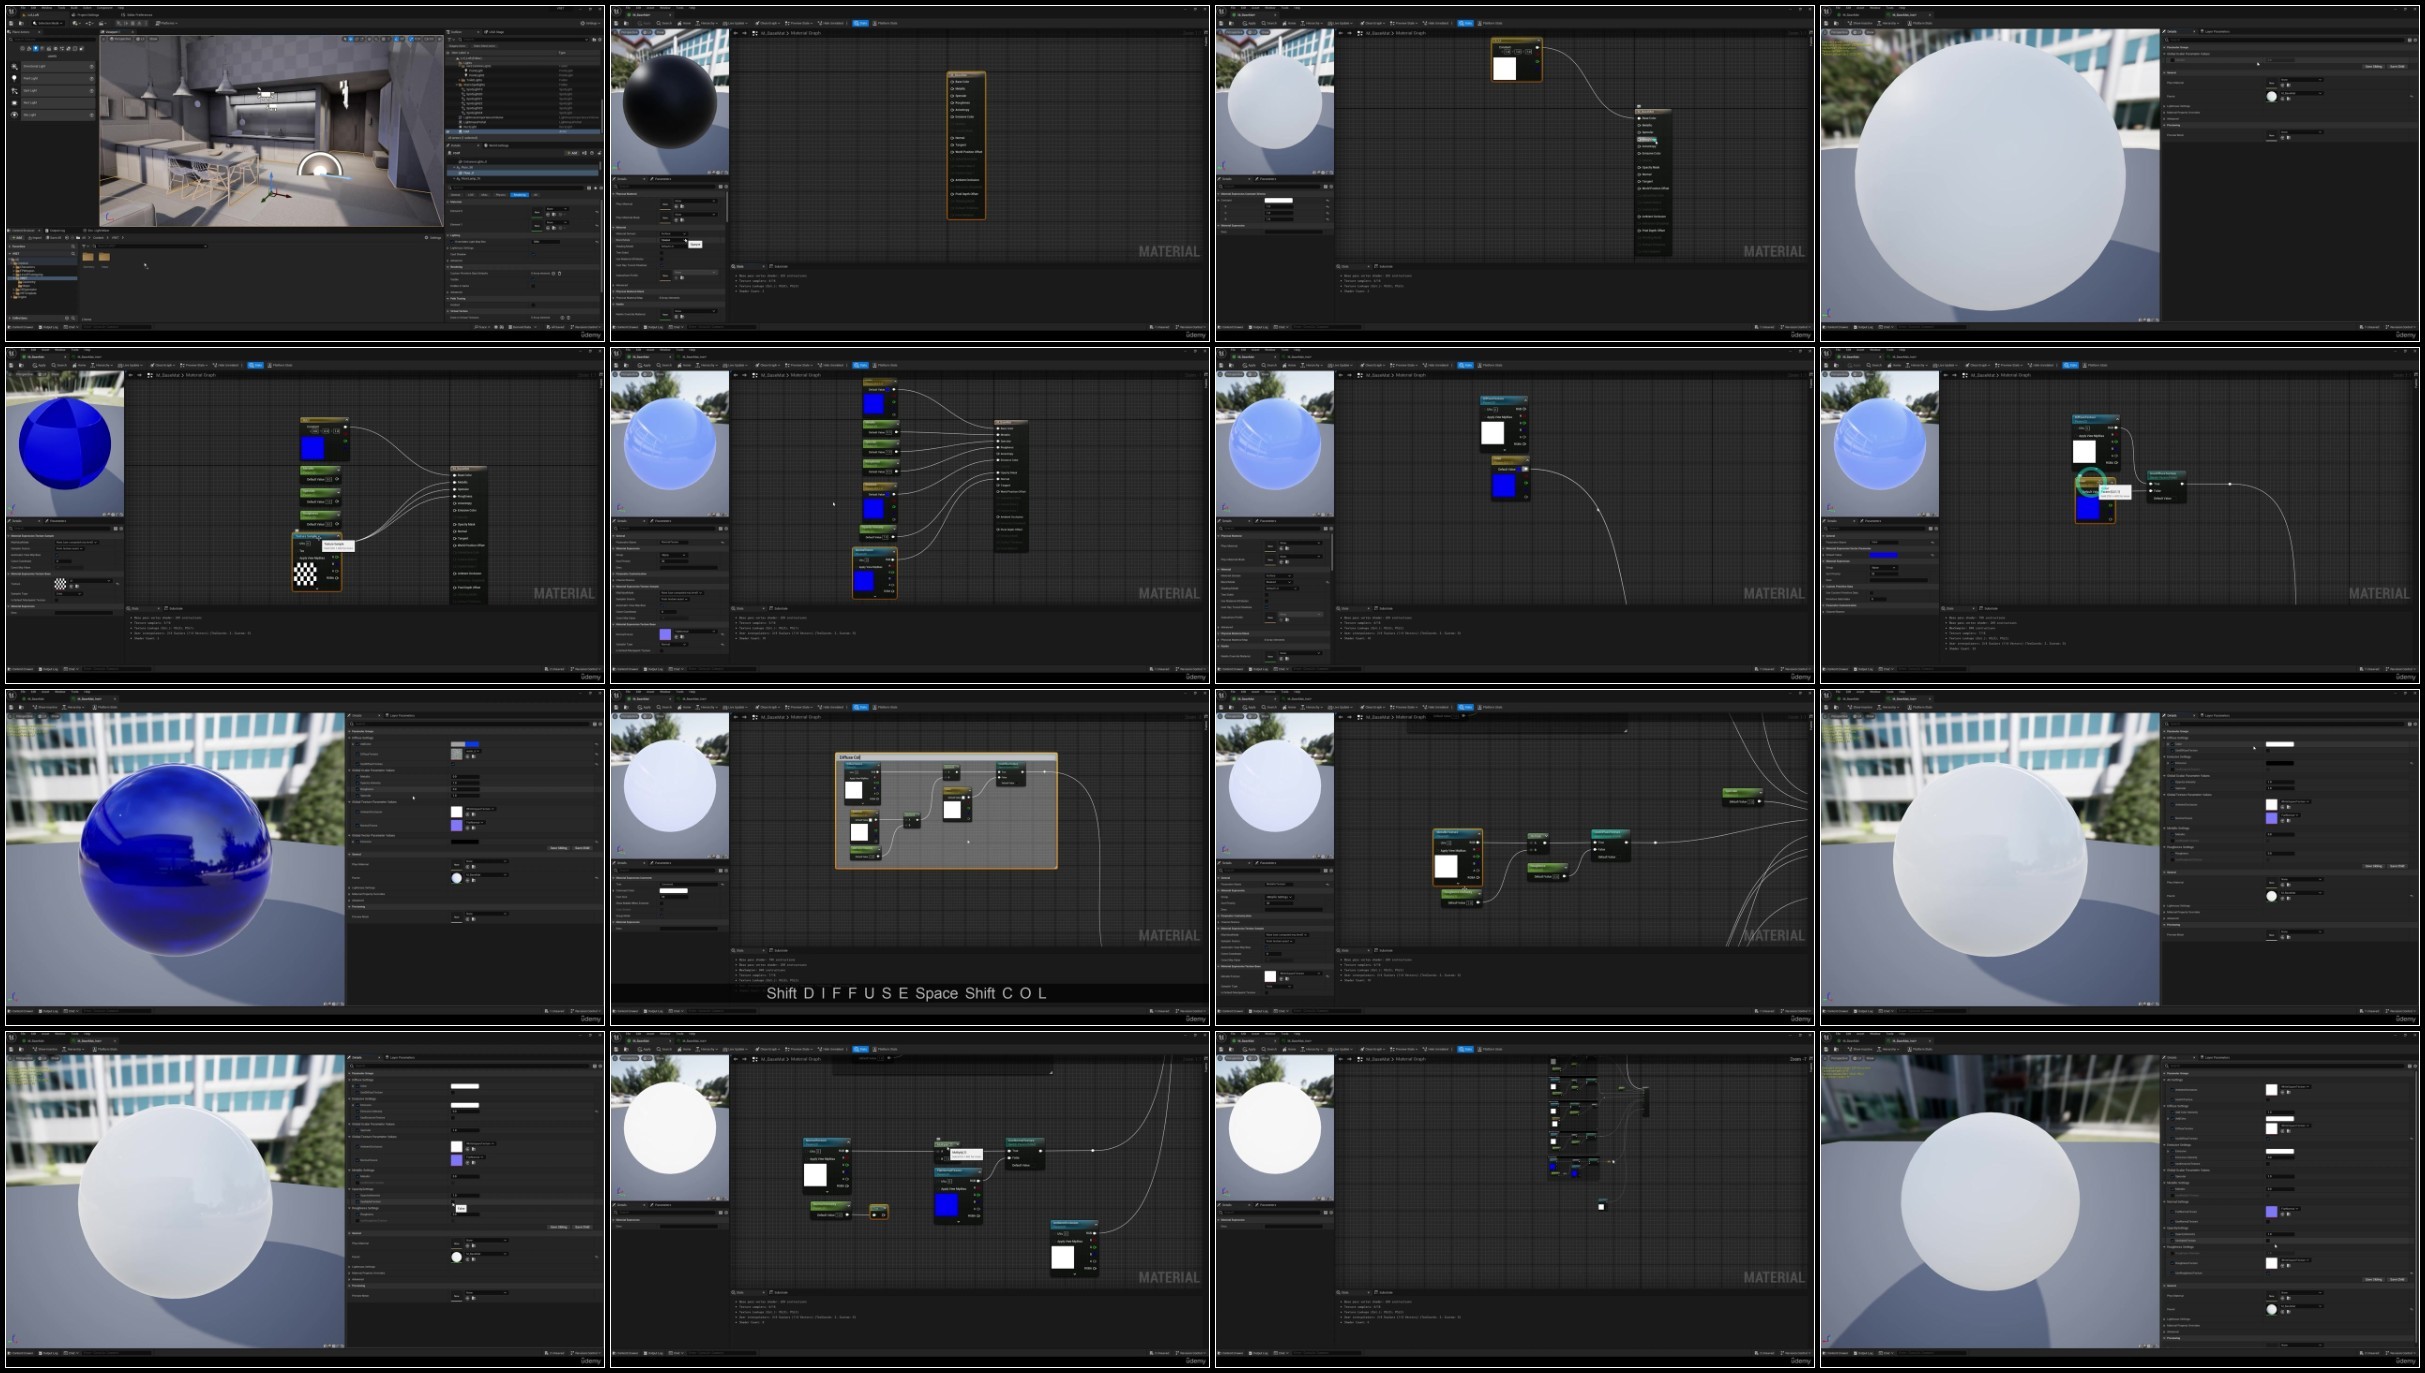Click Sky Light icon in Place Actors panel
Screen dimensions: 2425x1373
click(14, 115)
